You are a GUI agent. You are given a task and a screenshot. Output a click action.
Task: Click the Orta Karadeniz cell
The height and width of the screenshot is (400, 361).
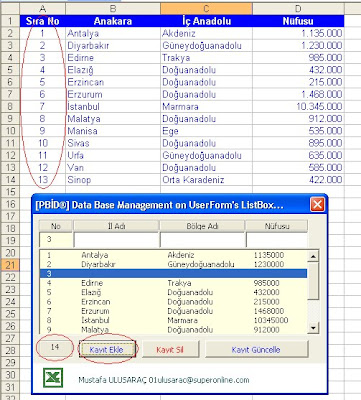206,180
